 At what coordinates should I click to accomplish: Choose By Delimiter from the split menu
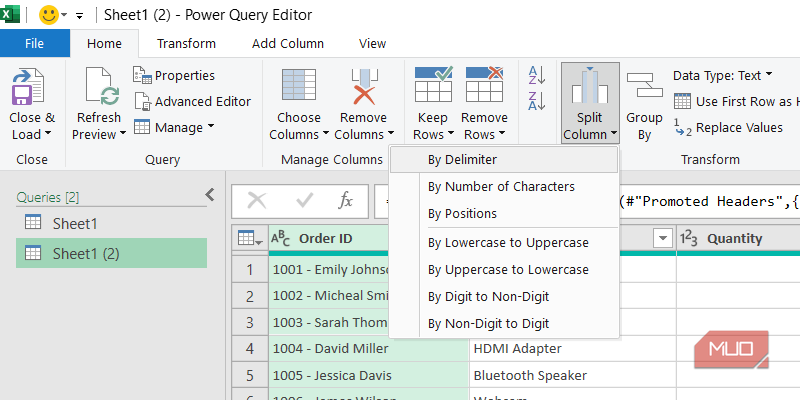[x=504, y=160]
